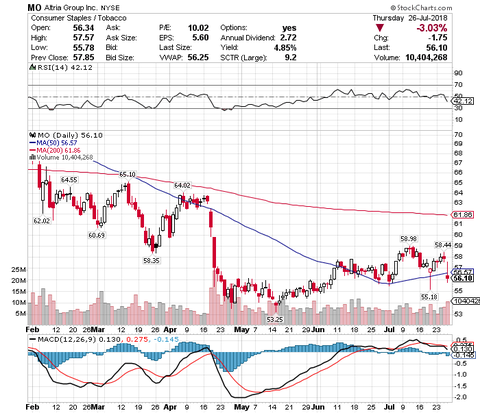Click the 64.02 price annotation
Viewport: 480px width, 413px height.
point(182,185)
